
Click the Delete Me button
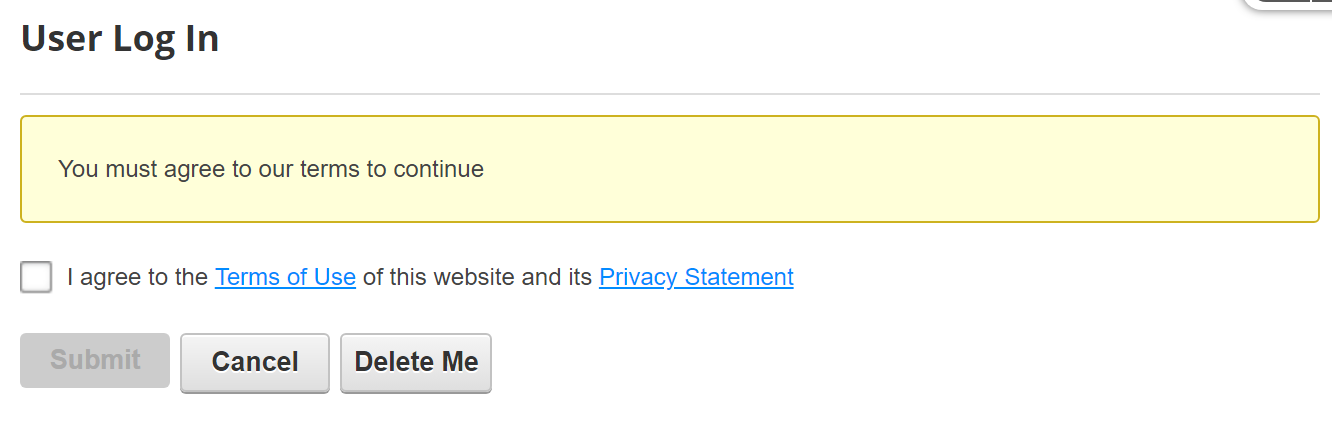416,362
